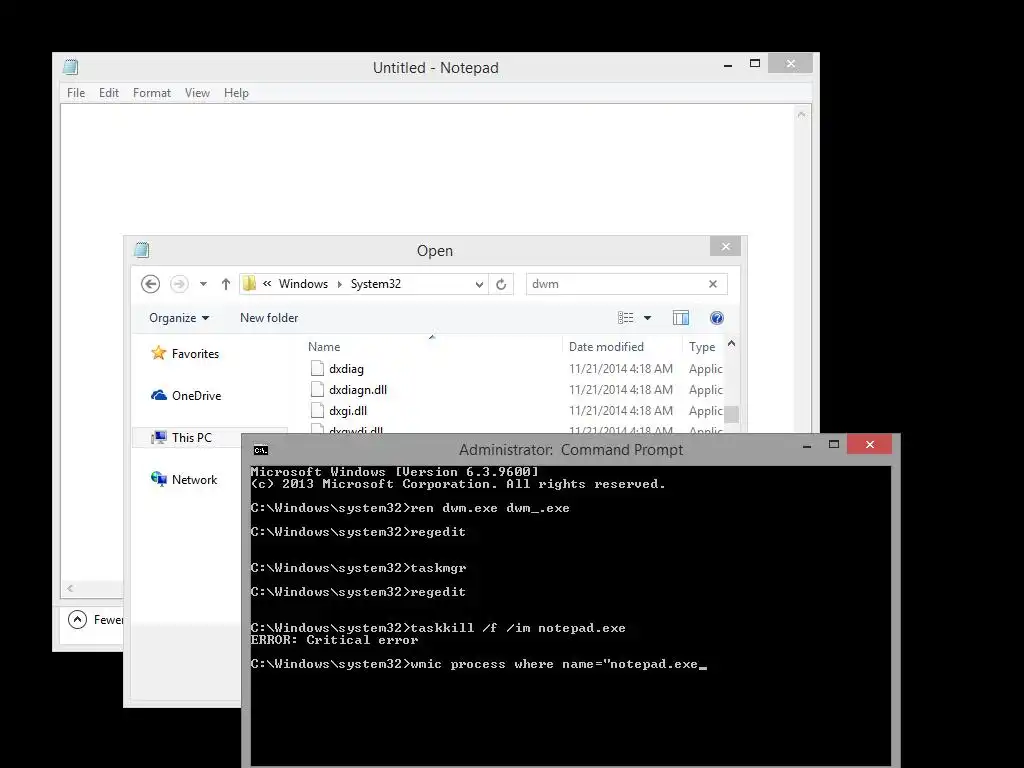1024x768 pixels.
Task: Open the Organize dropdown
Action: pyautogui.click(x=179, y=318)
